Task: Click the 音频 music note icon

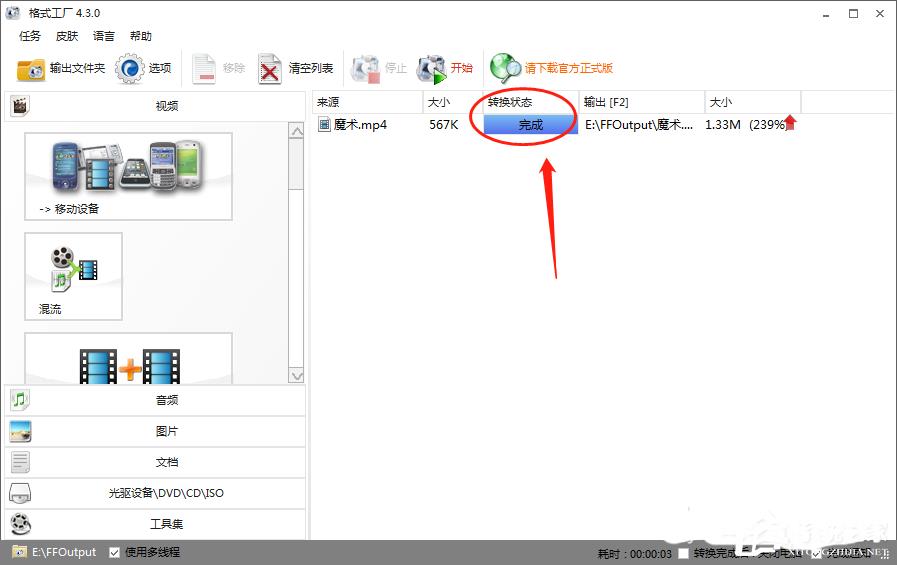Action: pos(20,400)
